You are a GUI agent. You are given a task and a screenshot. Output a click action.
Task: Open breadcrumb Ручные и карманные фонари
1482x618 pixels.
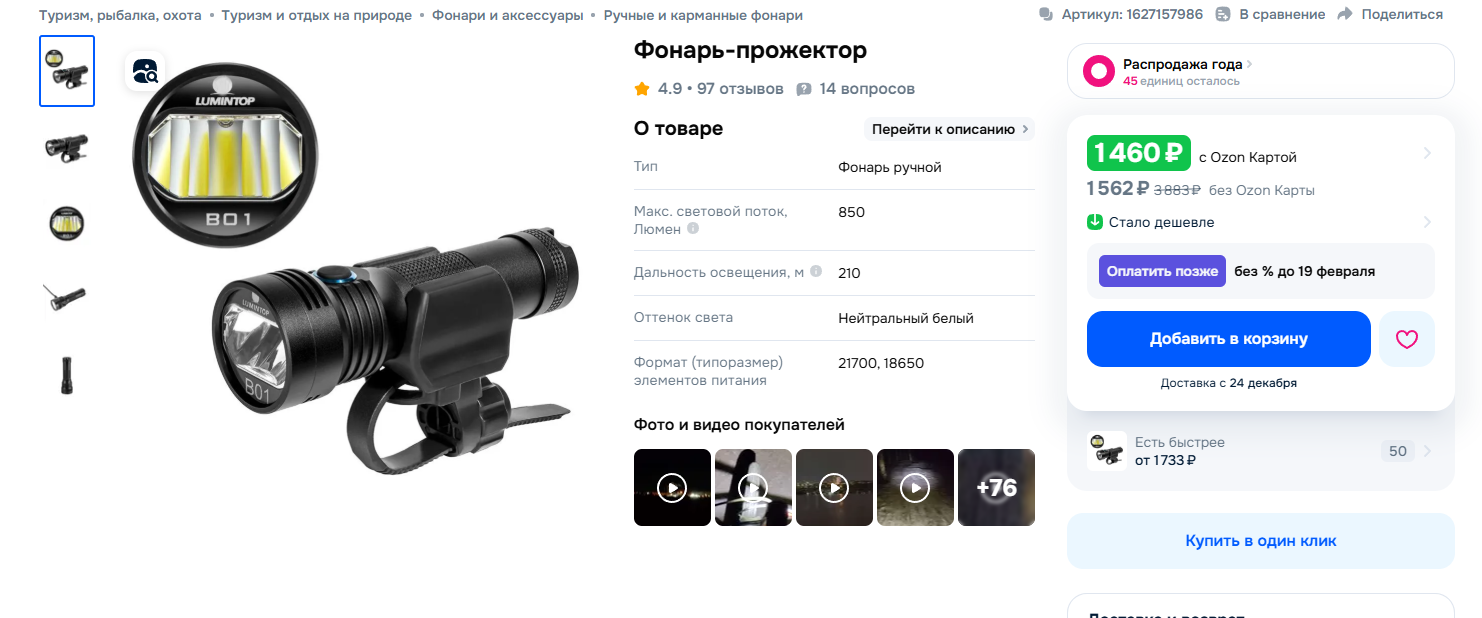[703, 15]
